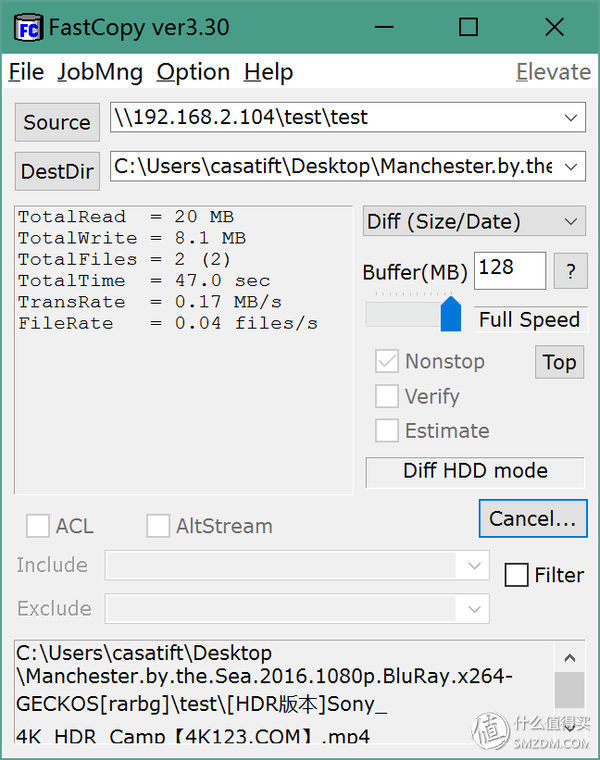Open the Diff (Size/Date) mode dropdown
The image size is (600, 760).
[571, 222]
